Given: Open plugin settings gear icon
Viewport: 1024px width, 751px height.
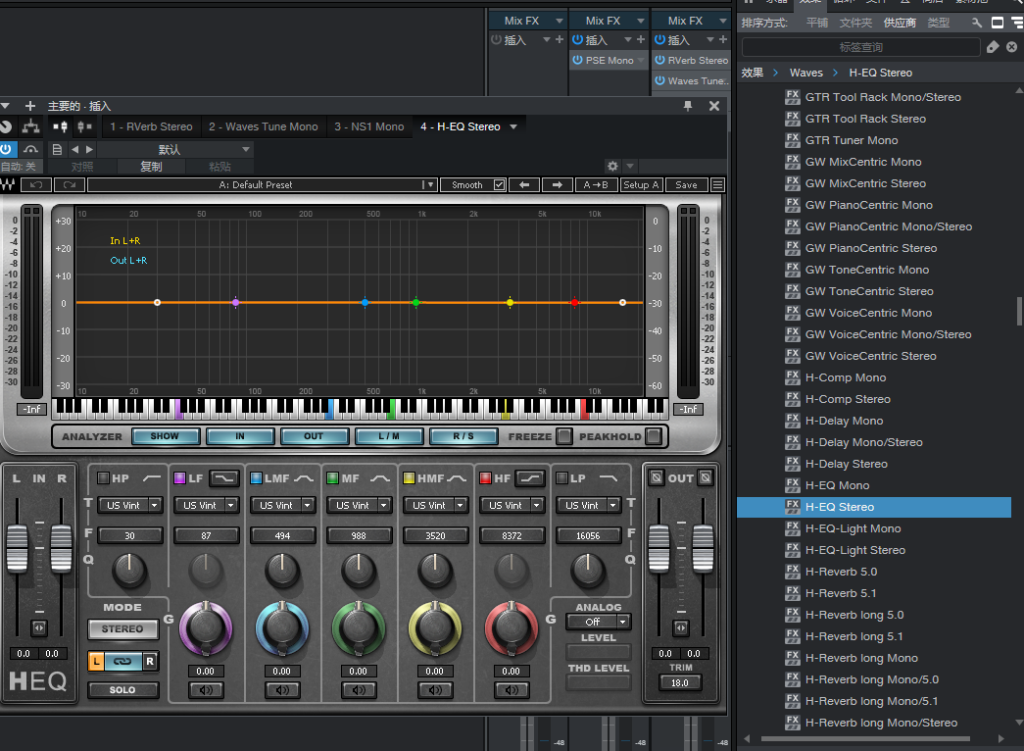Looking at the screenshot, I should point(612,167).
